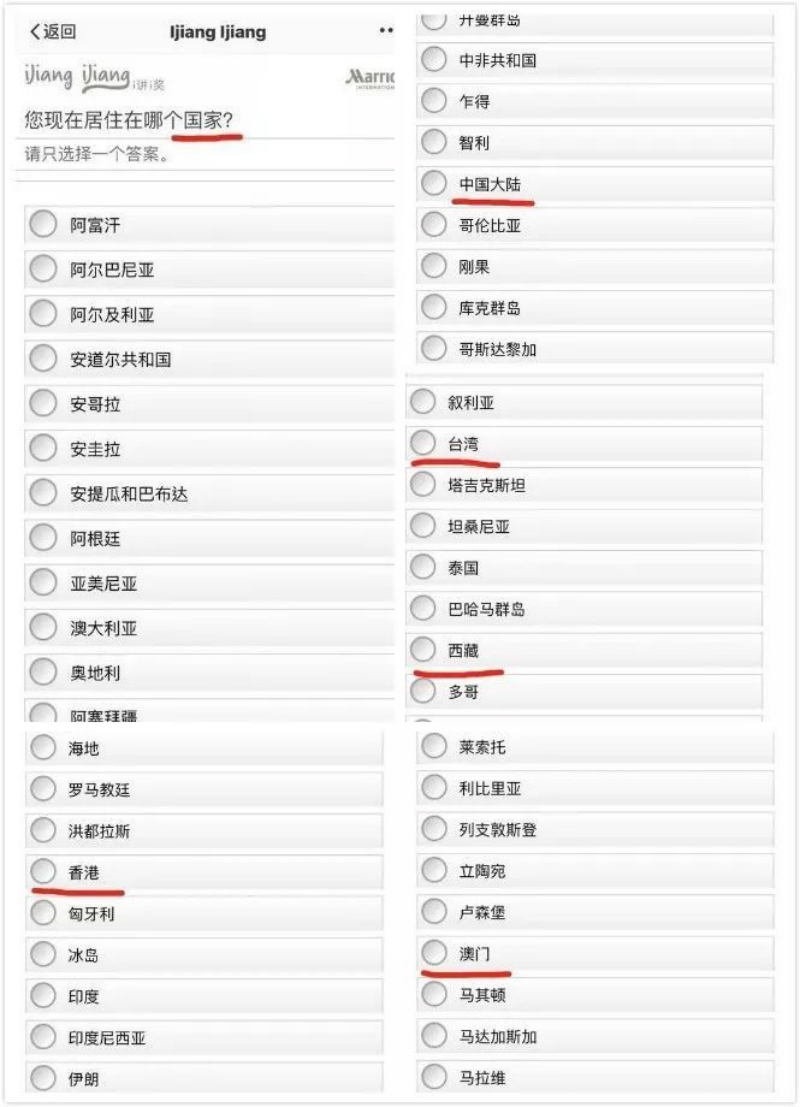Screen dimensions: 800x1107
Task: Choose 泰国 radio option
Action: (x=422, y=567)
